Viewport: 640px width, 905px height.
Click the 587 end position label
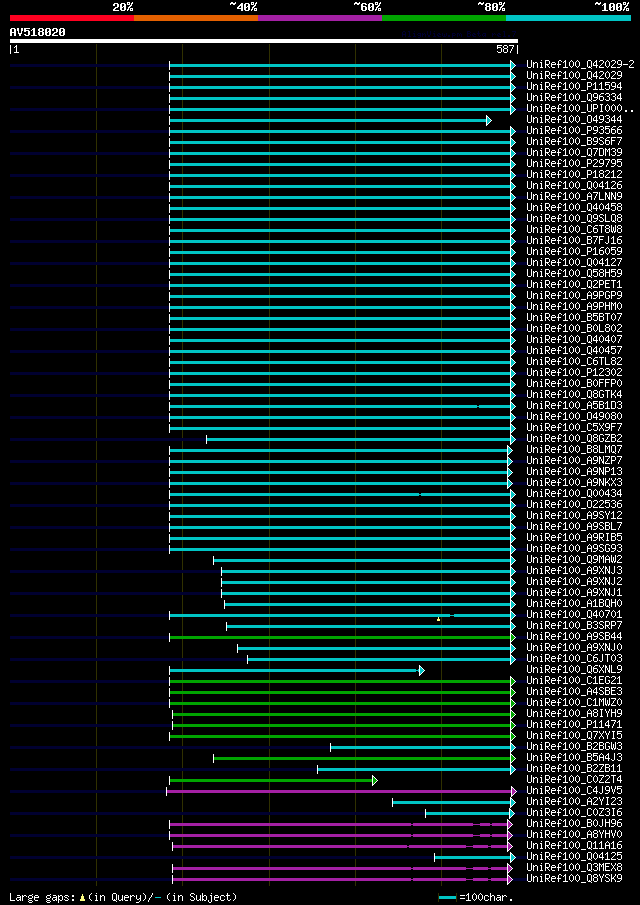pyautogui.click(x=505, y=50)
